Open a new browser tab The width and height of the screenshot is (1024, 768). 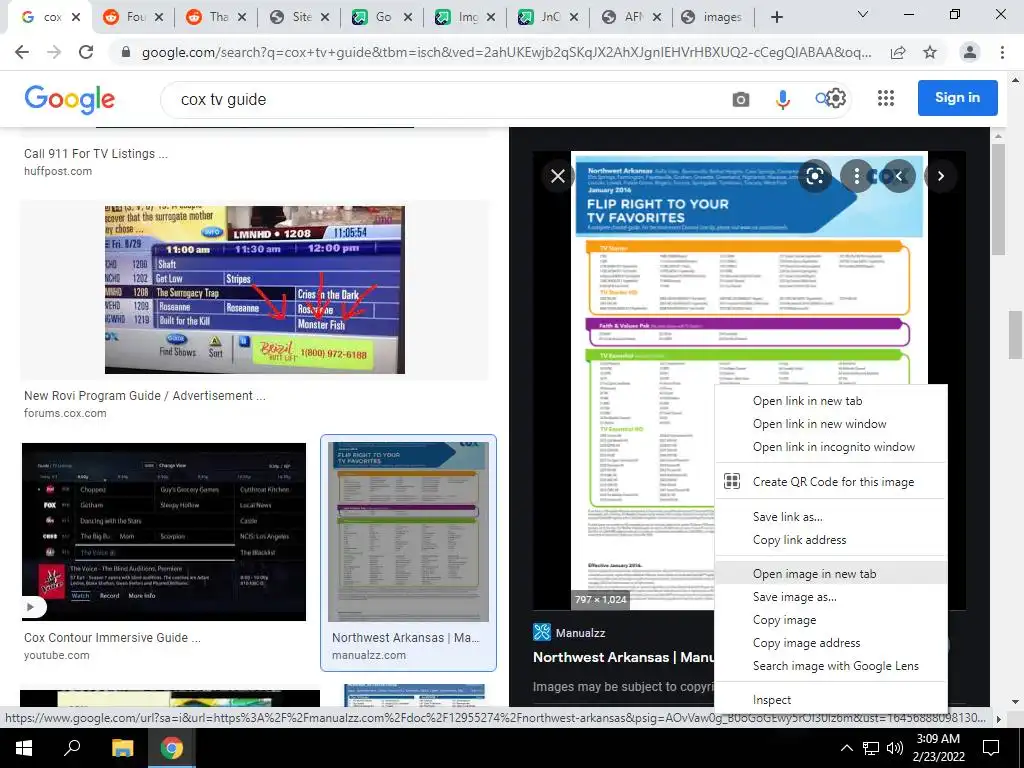(x=776, y=17)
